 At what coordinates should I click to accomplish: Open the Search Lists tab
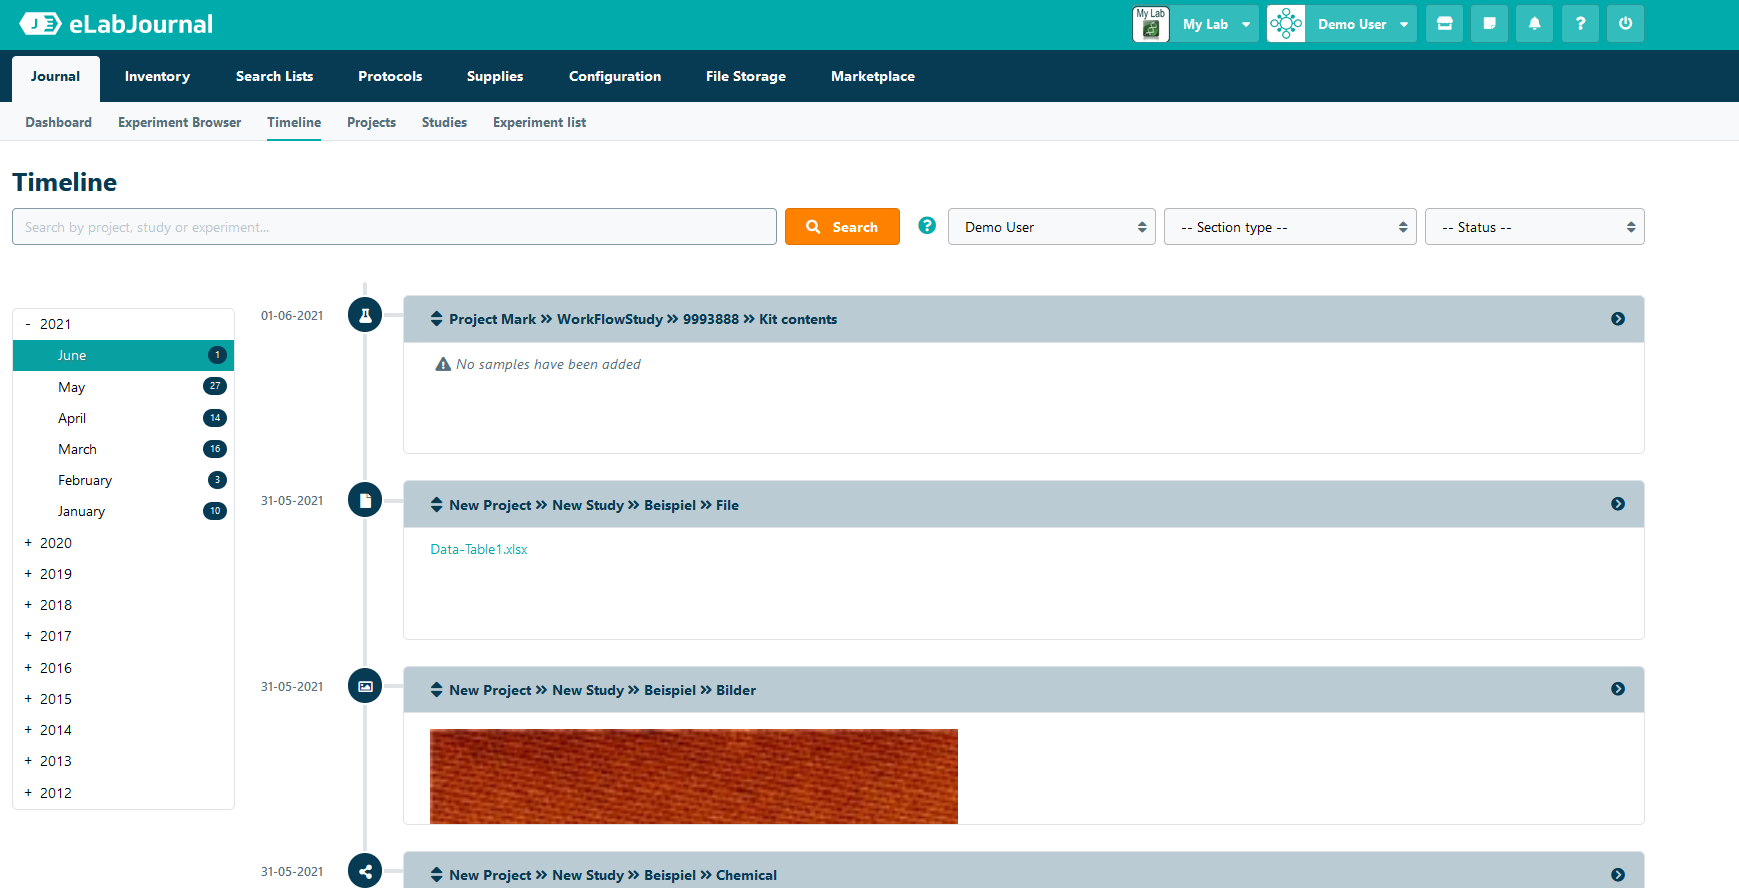275,77
